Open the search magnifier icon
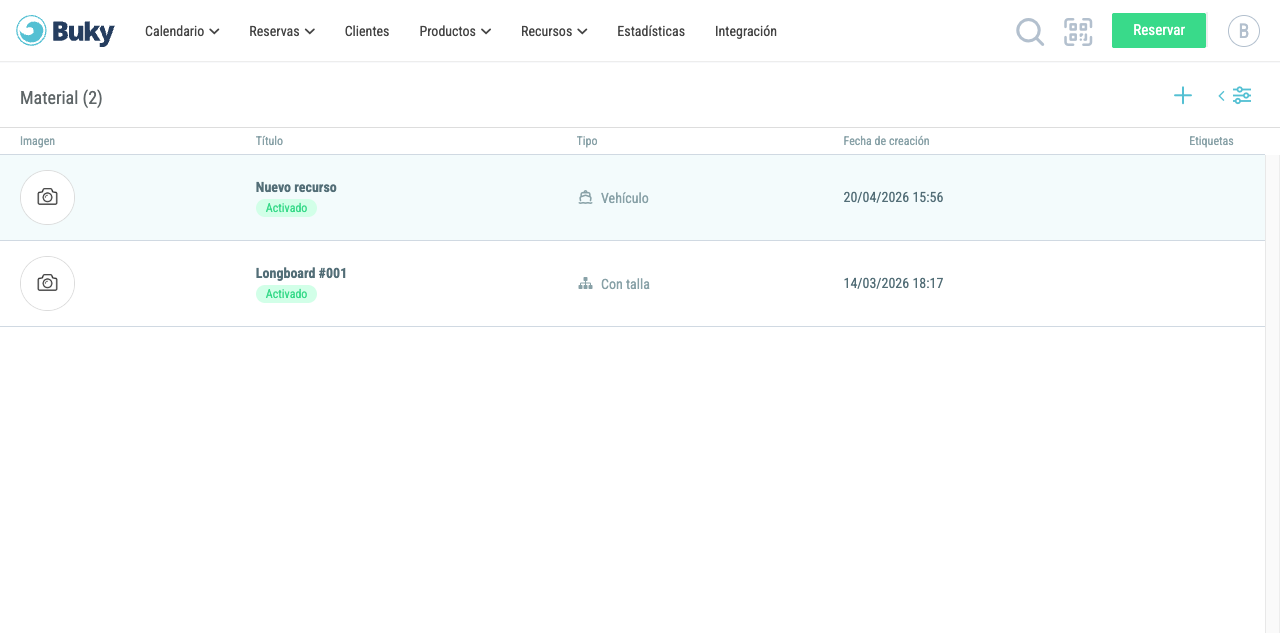This screenshot has width=1280, height=633. 1030,32
